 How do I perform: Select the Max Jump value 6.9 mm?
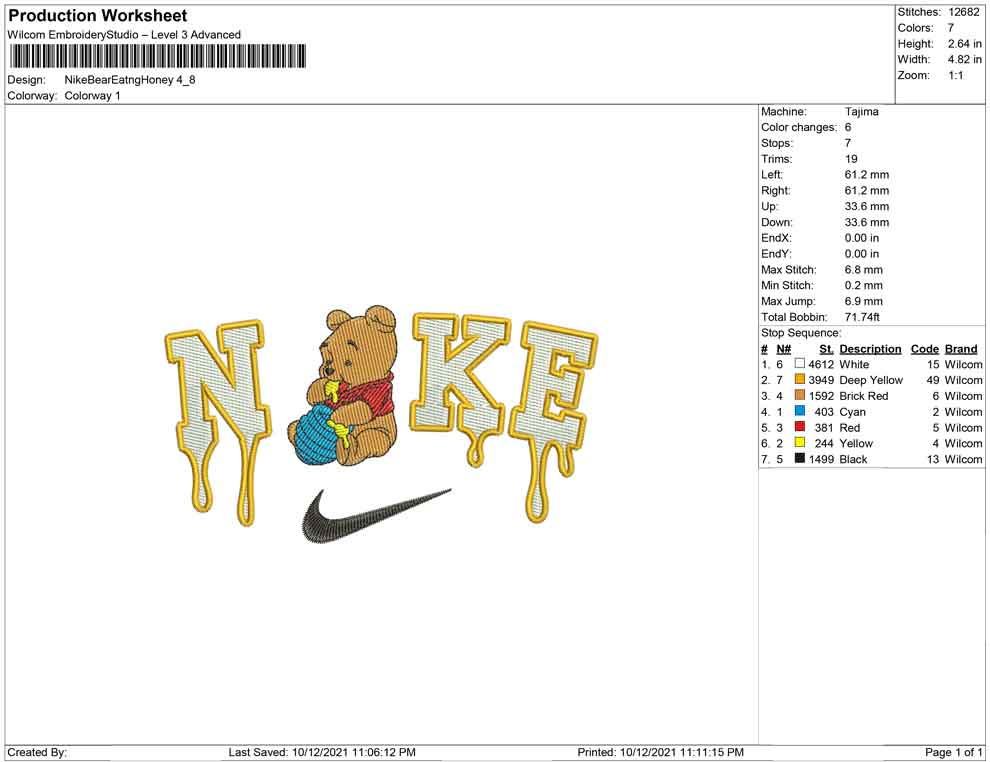pos(863,301)
